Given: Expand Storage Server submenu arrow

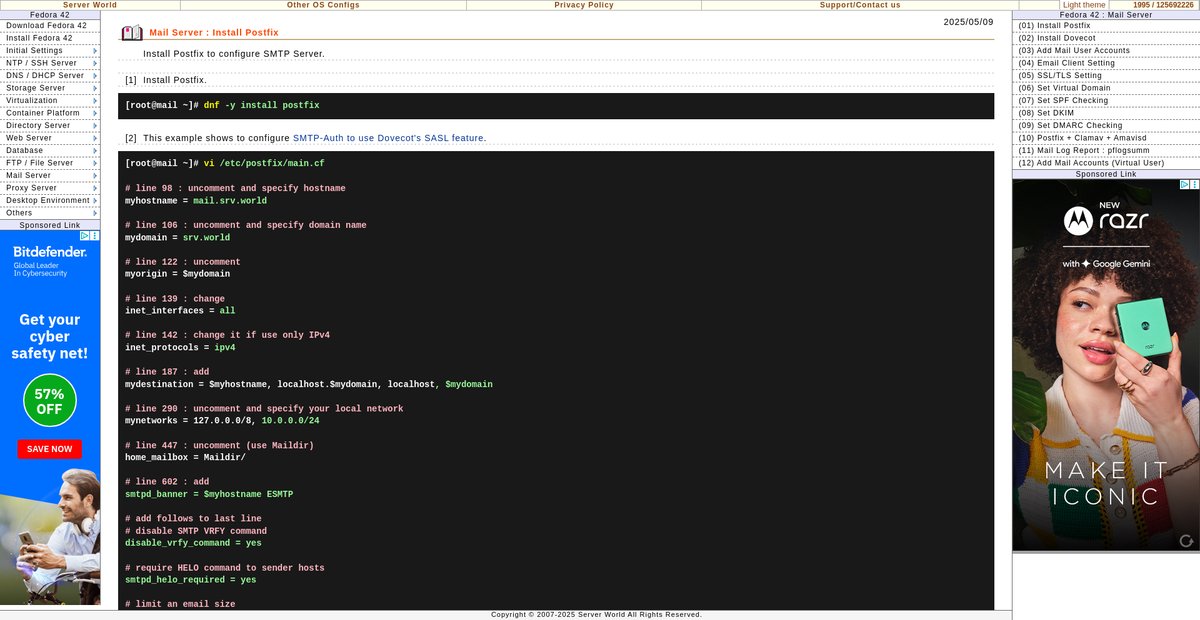Looking at the screenshot, I should pyautogui.click(x=95, y=88).
